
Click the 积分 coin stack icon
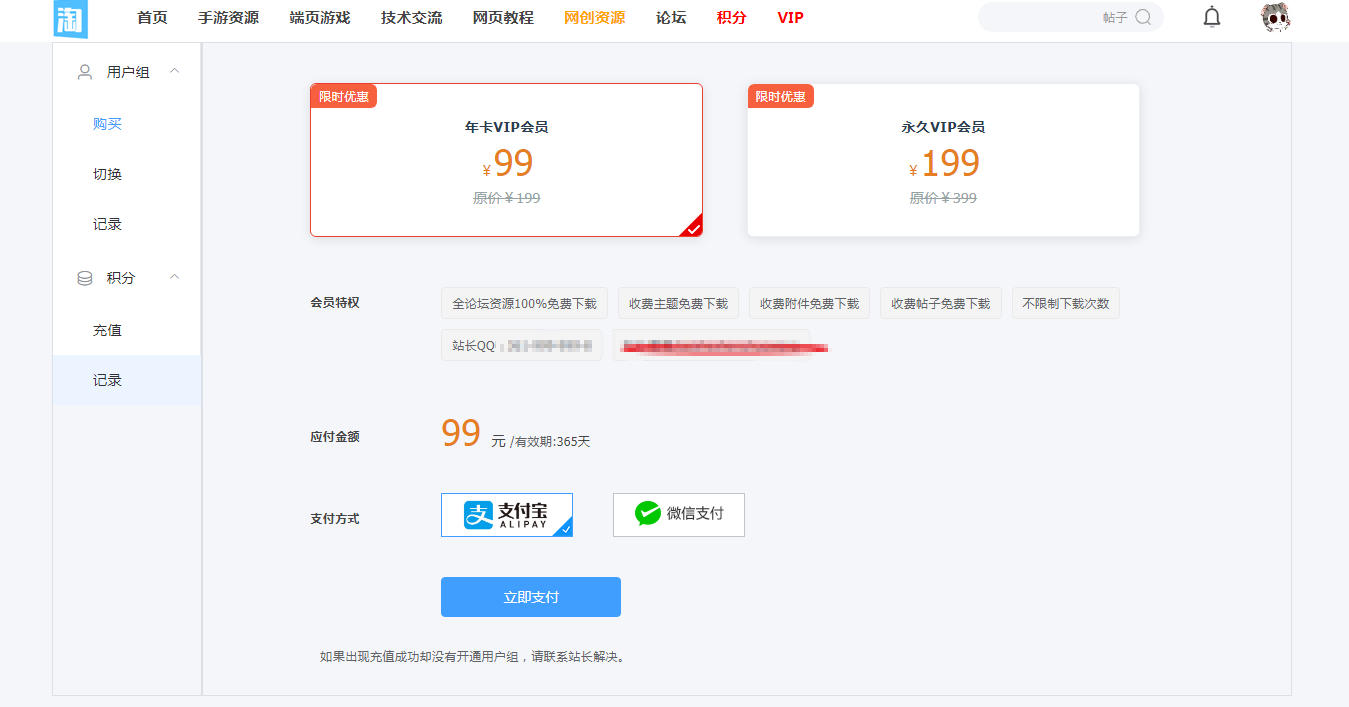pos(85,278)
